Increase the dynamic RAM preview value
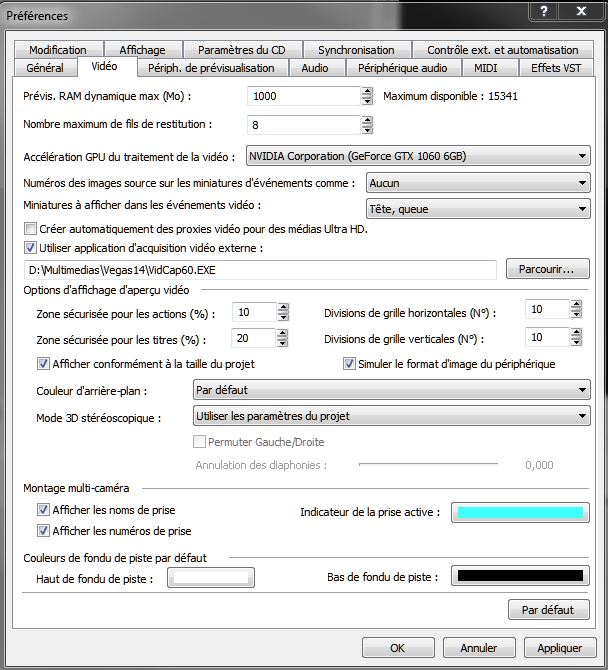 [367, 91]
